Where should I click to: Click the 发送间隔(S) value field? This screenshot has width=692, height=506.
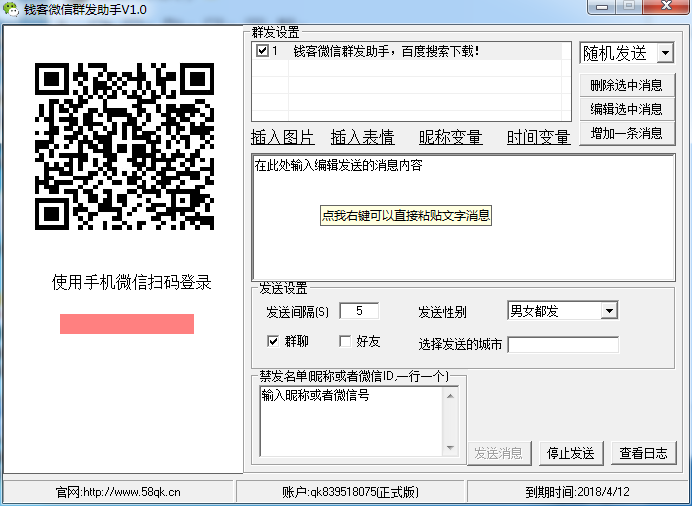(359, 311)
